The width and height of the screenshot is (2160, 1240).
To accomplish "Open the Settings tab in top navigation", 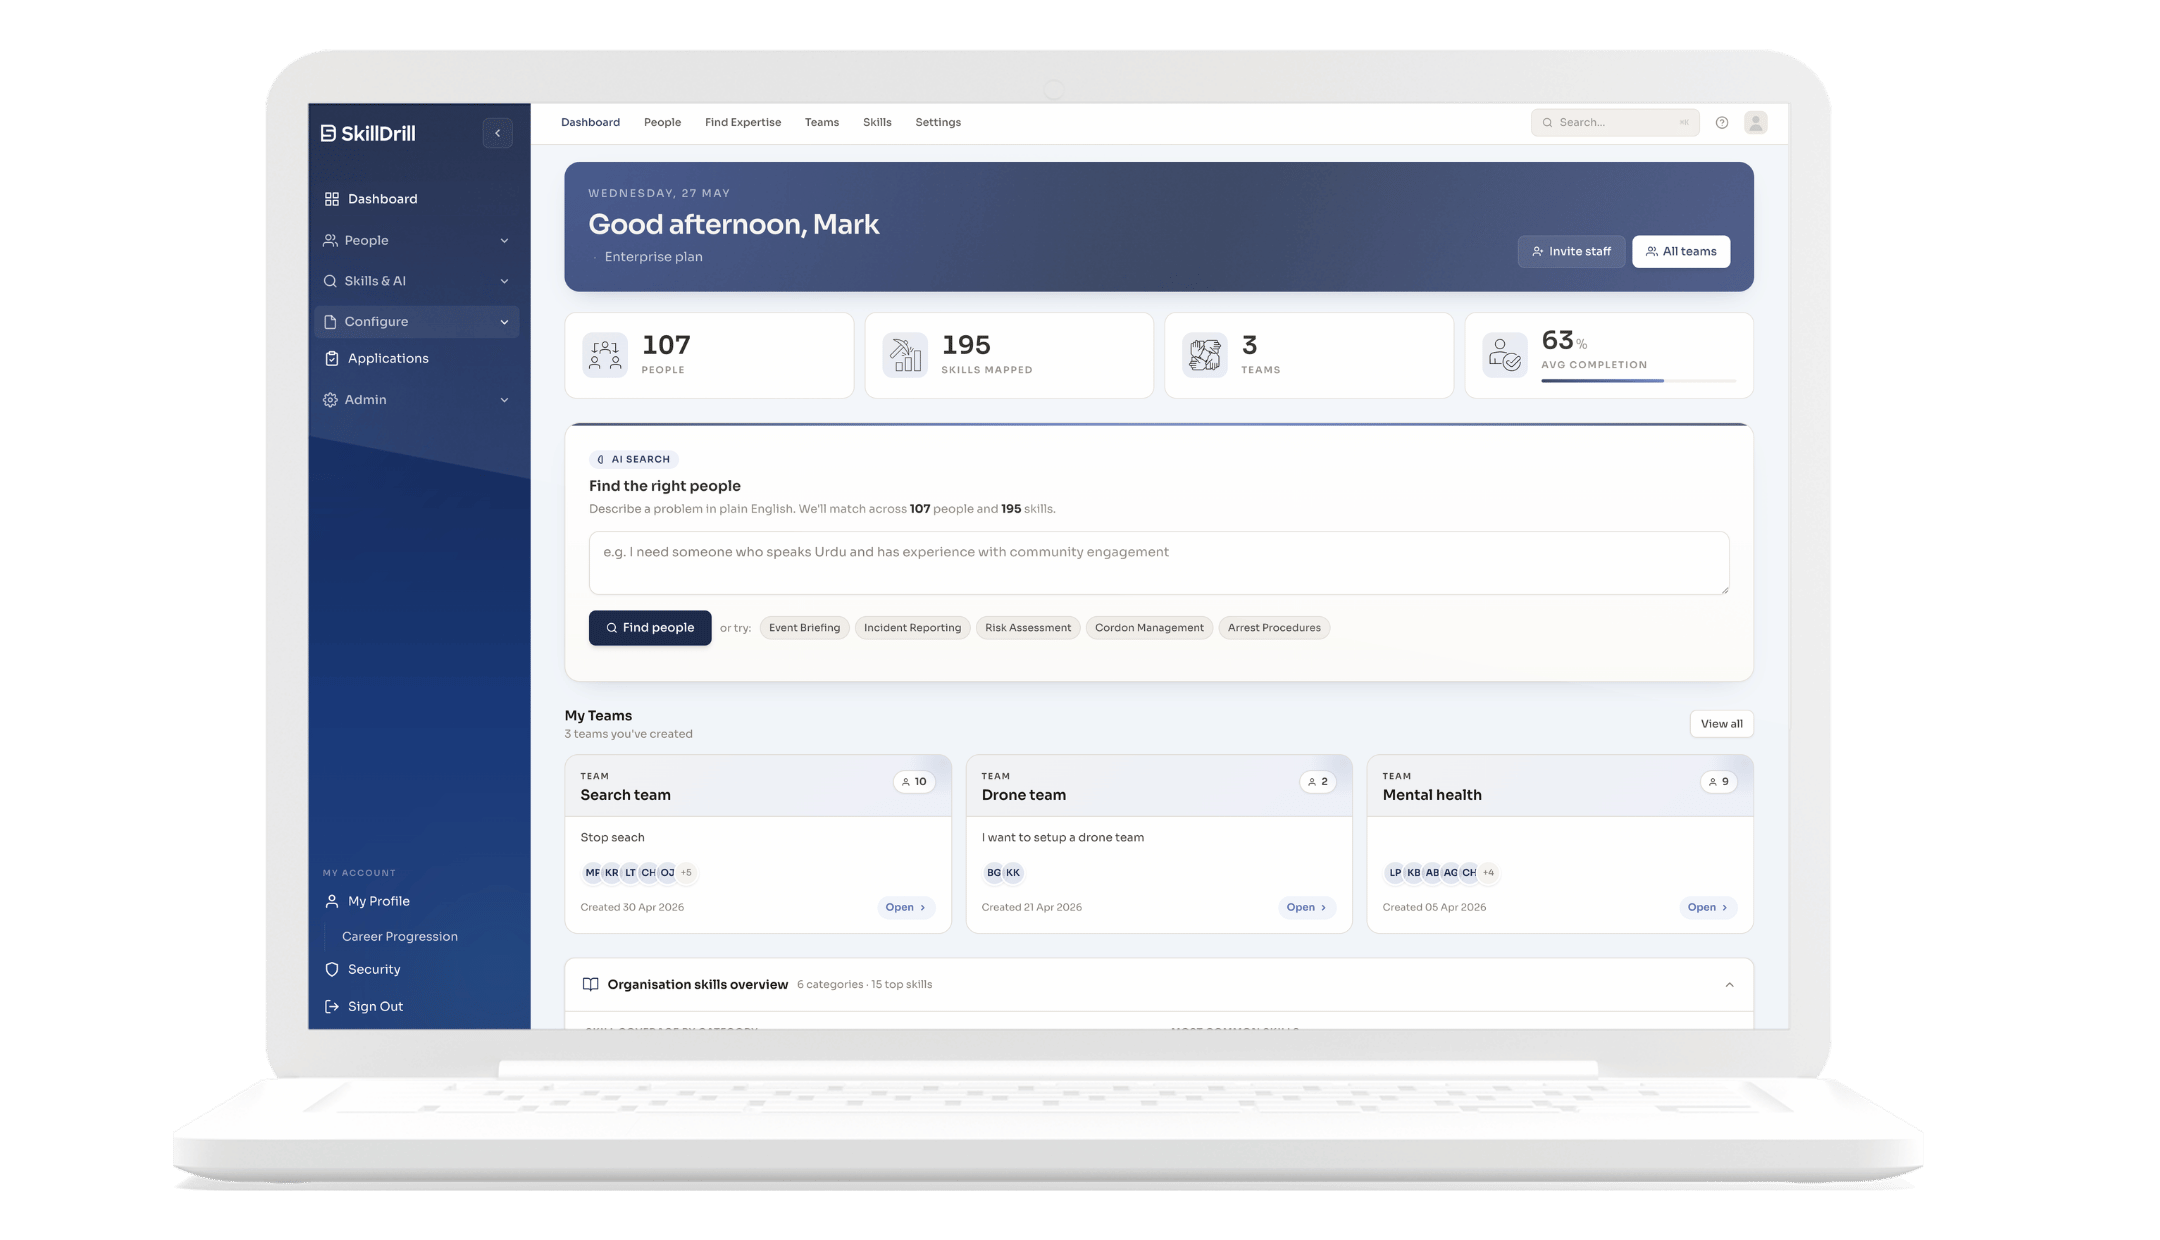I will click(938, 122).
